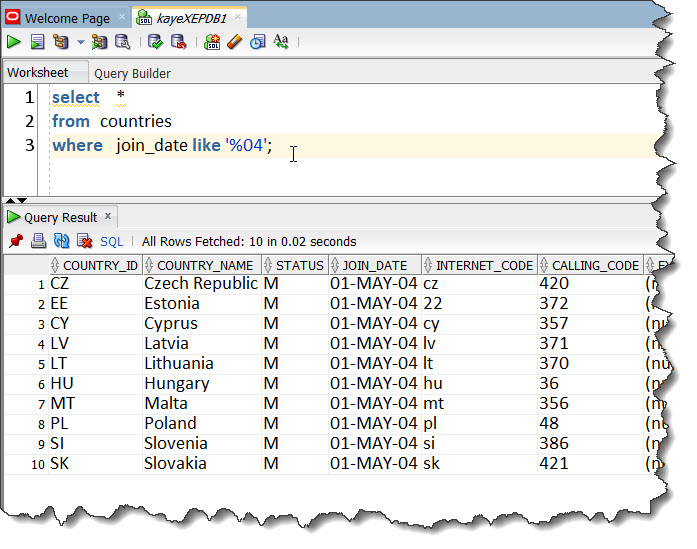Click 'All Rows Fetched: 10 in 0.02 seconds' status
The image size is (697, 549).
pyautogui.click(x=249, y=241)
